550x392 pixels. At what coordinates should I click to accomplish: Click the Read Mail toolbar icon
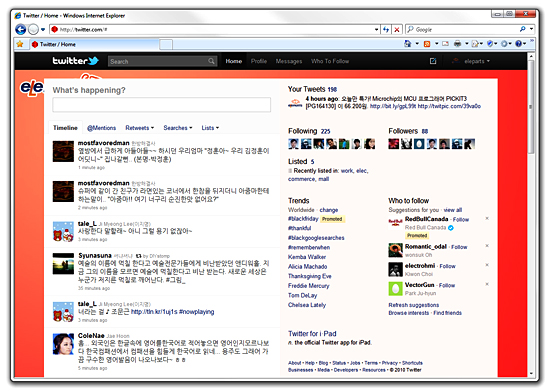point(445,44)
